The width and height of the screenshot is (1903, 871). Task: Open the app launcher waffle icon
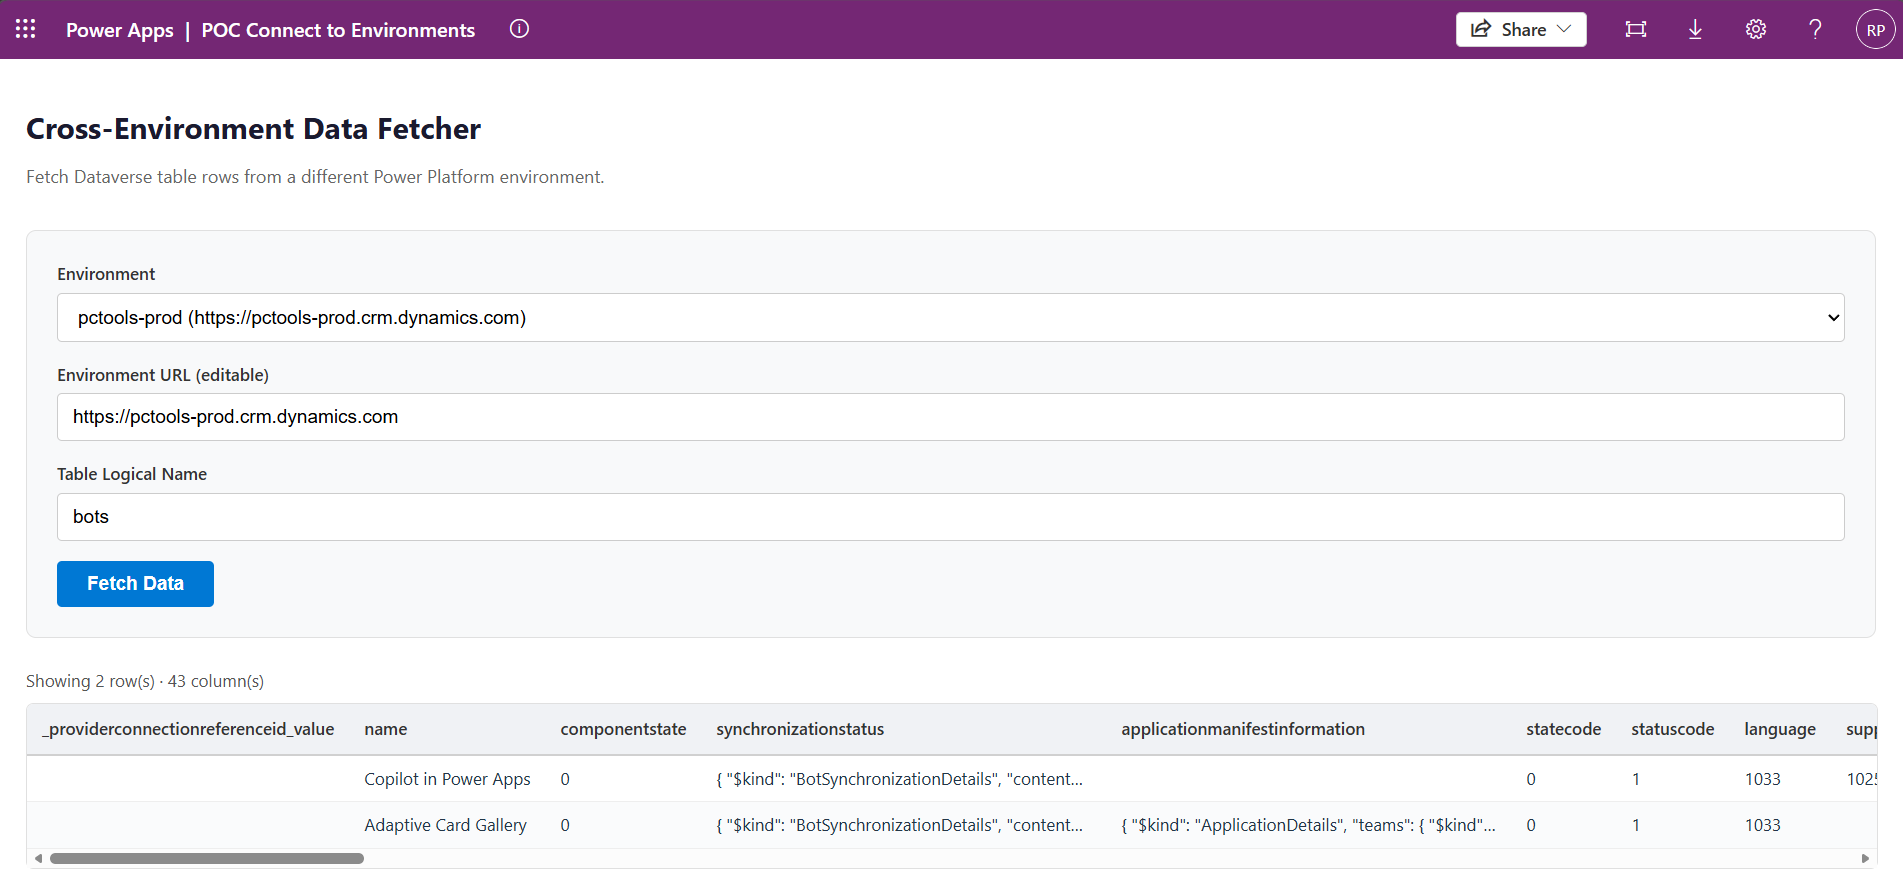coord(26,29)
